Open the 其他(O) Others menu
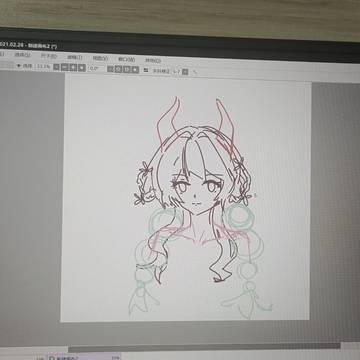360x360 pixels. coord(153,60)
